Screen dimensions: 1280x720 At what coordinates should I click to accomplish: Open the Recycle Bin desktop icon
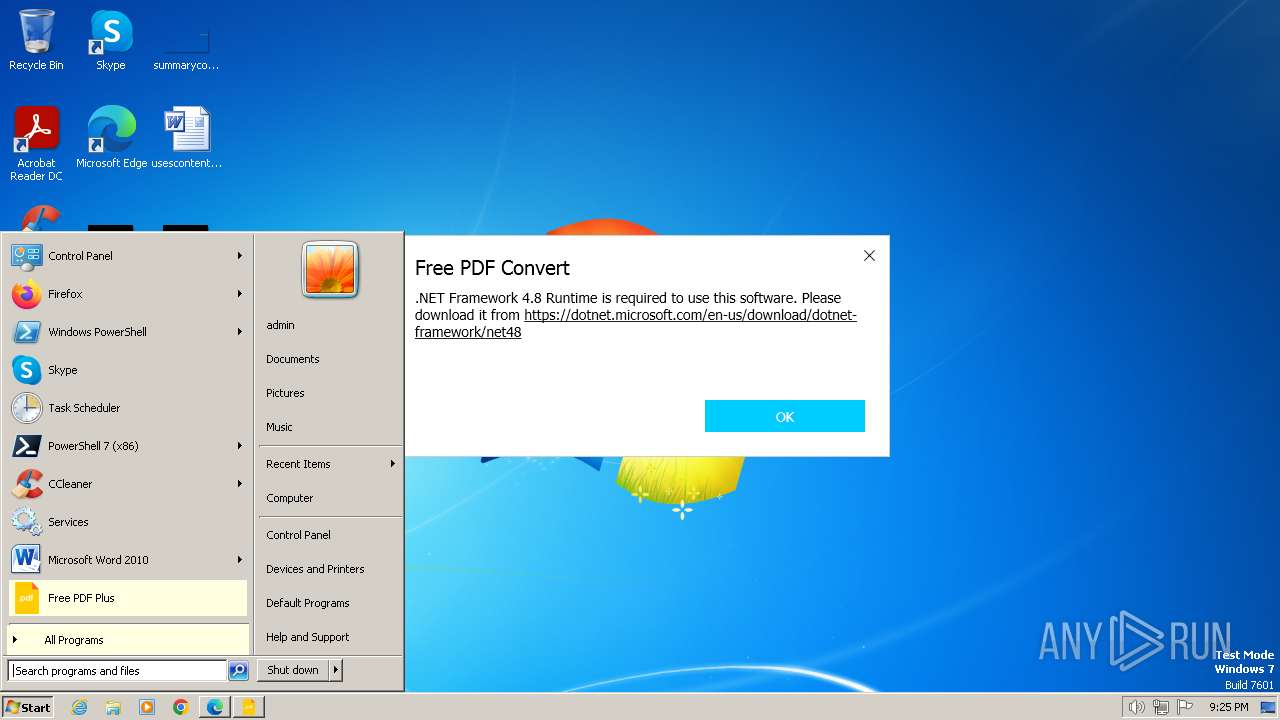(36, 40)
